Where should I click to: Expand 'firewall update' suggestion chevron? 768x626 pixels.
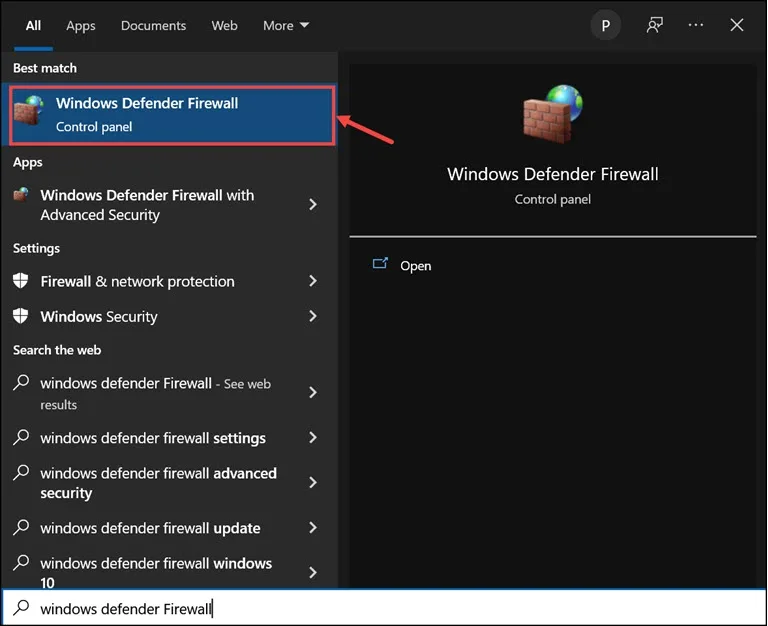(x=312, y=528)
